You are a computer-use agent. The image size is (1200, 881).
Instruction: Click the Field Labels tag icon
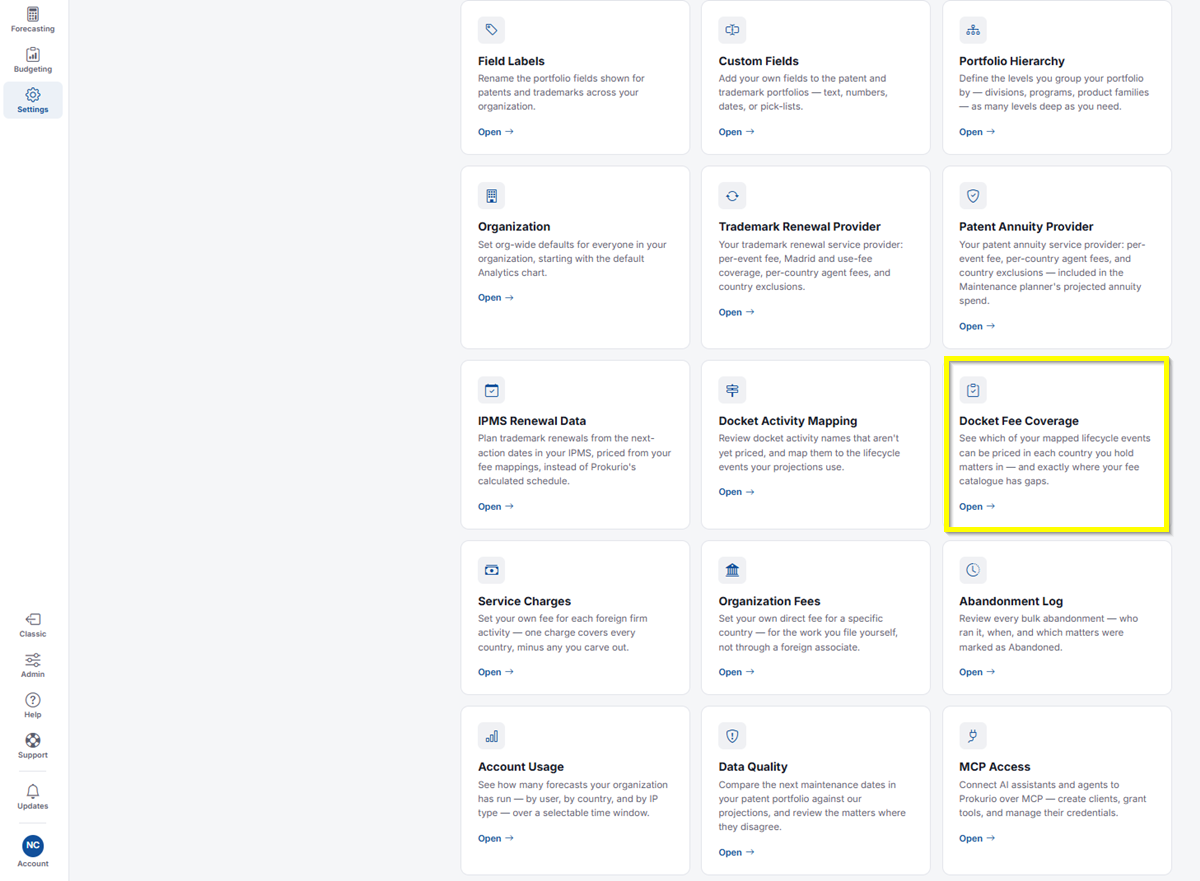(x=491, y=30)
